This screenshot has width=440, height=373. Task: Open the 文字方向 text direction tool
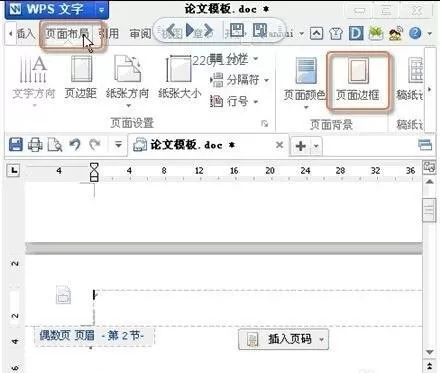tap(33, 81)
